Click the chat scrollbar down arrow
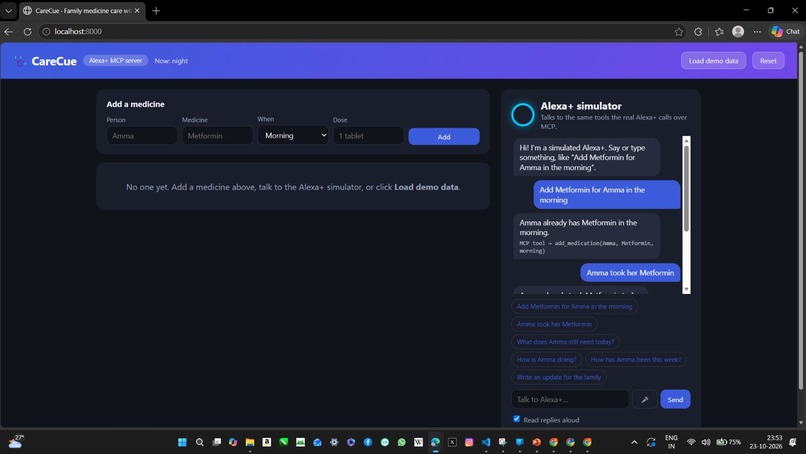The height and width of the screenshot is (454, 806). [x=686, y=289]
